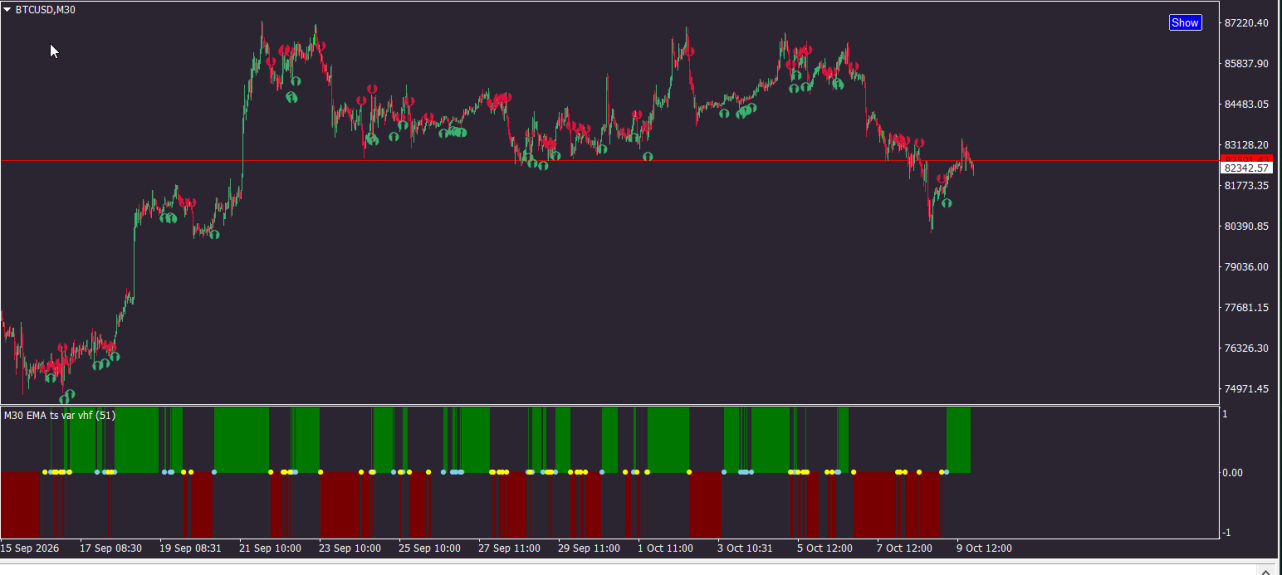Click the 7 Oct 12:00 time label
Screen dimensions: 1282x575
[904, 548]
